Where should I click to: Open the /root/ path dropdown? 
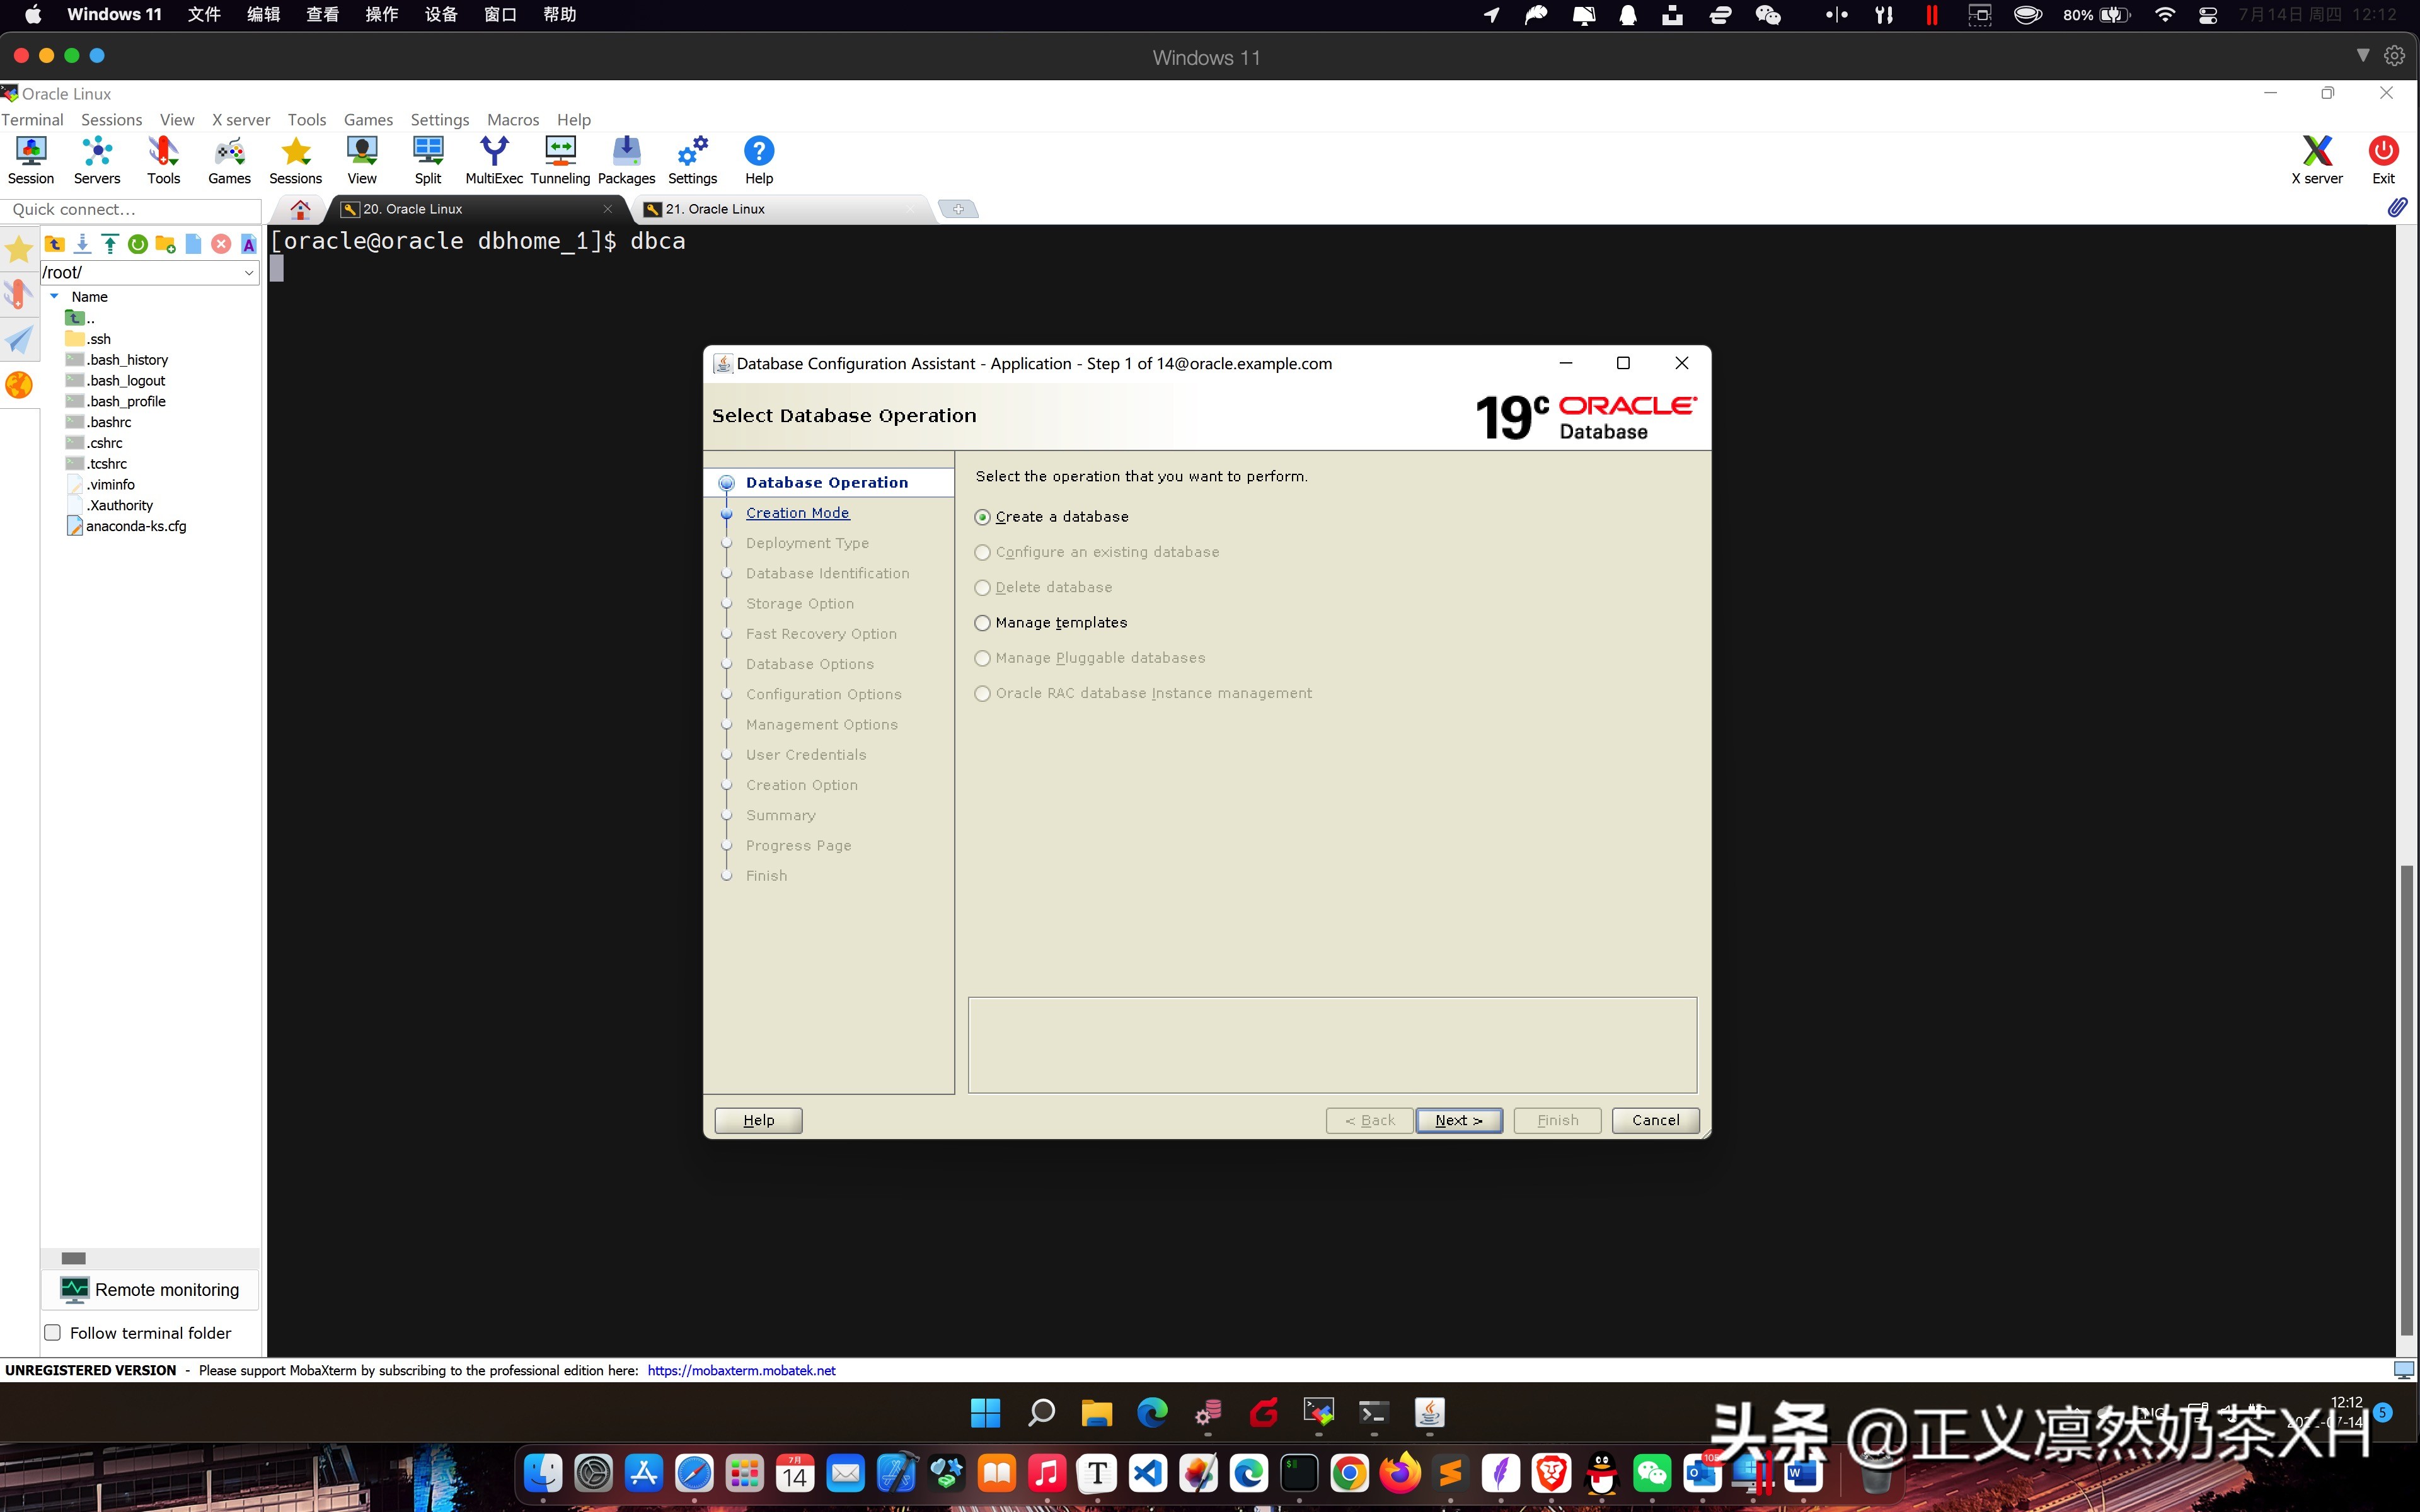(248, 272)
